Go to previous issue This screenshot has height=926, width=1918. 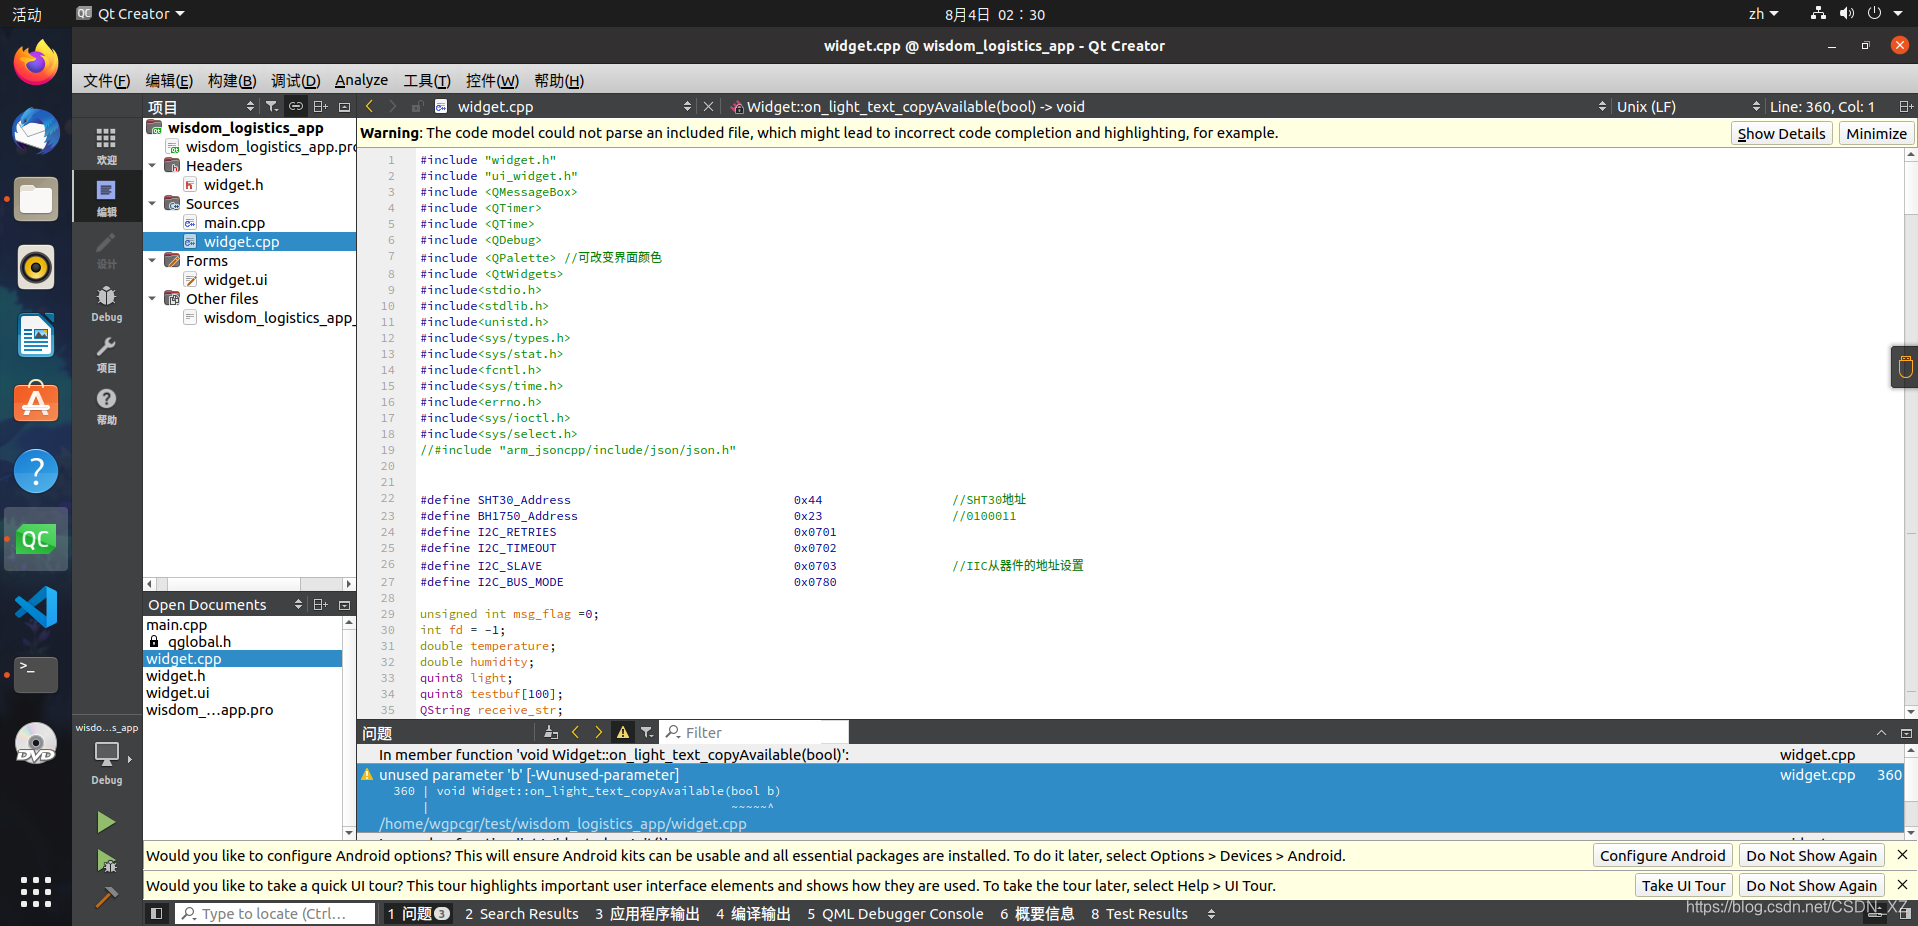(575, 732)
